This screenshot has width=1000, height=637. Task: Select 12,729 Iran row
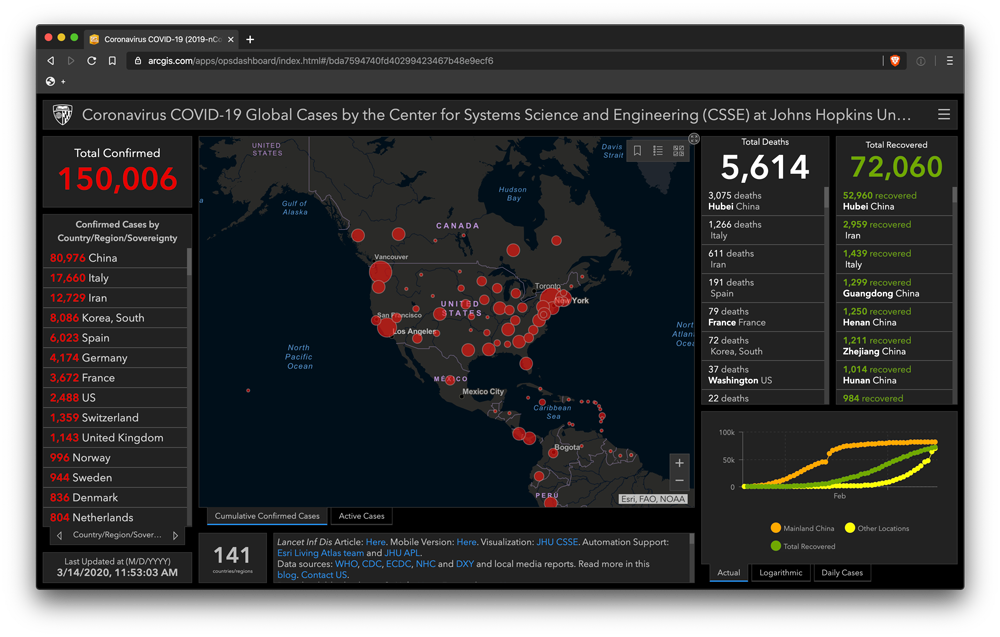pos(117,298)
